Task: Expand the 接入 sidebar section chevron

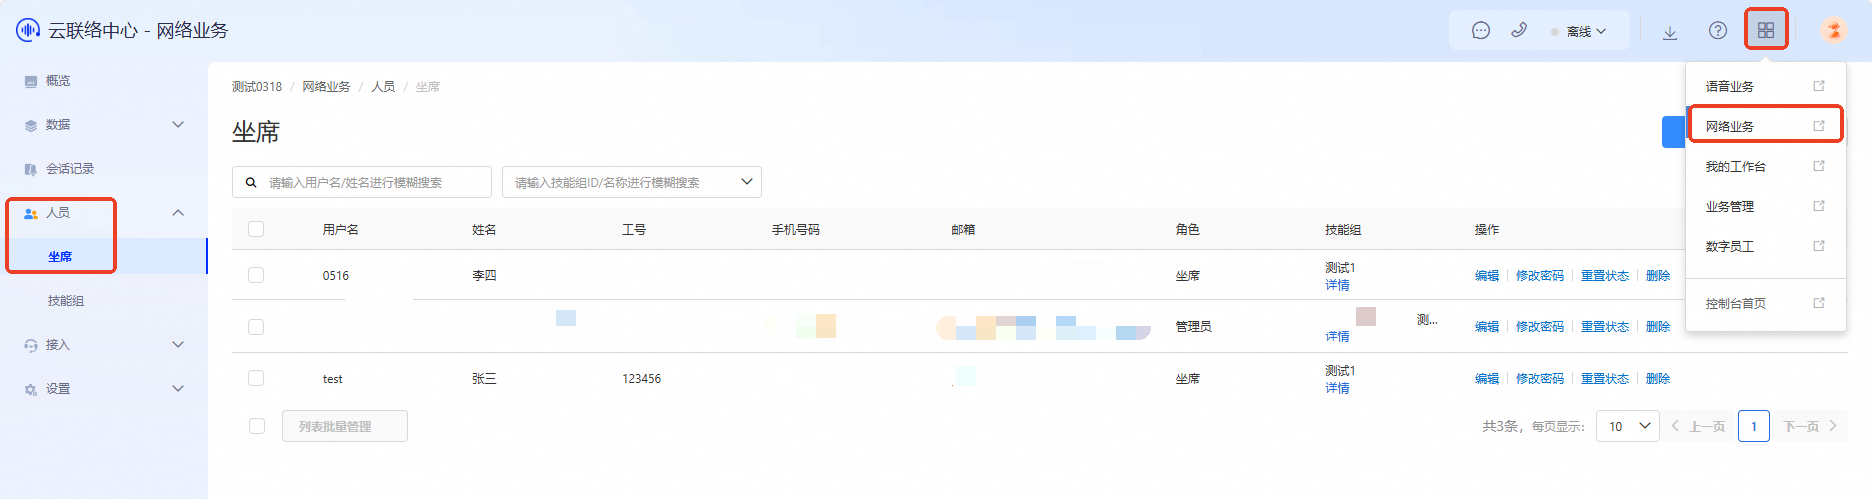Action: pos(178,345)
